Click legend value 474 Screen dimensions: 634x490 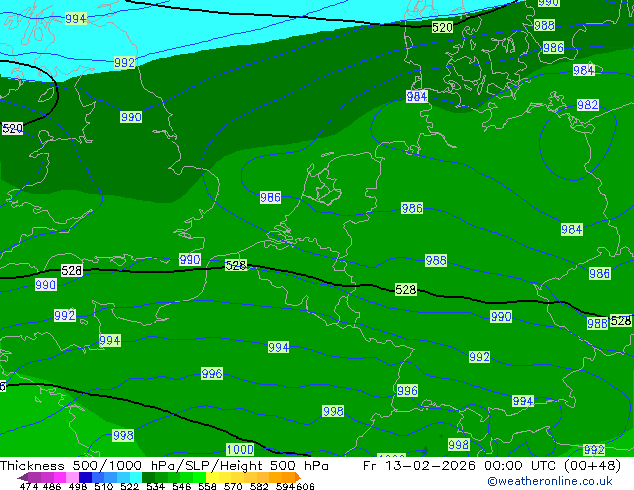[x=29, y=486]
